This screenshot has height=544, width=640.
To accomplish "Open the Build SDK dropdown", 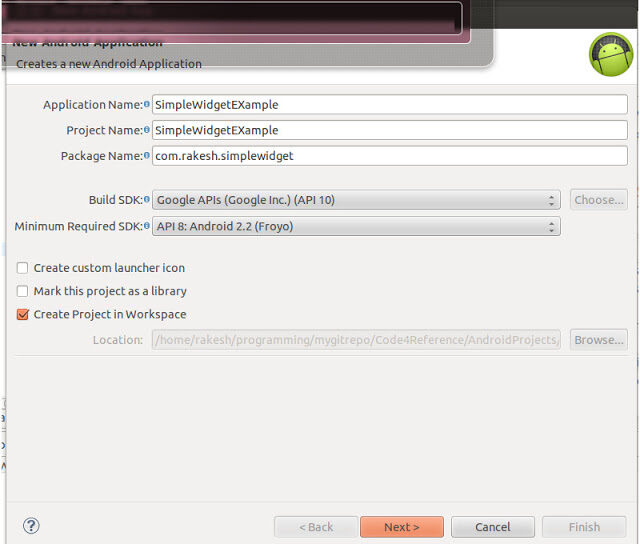I will coord(356,200).
